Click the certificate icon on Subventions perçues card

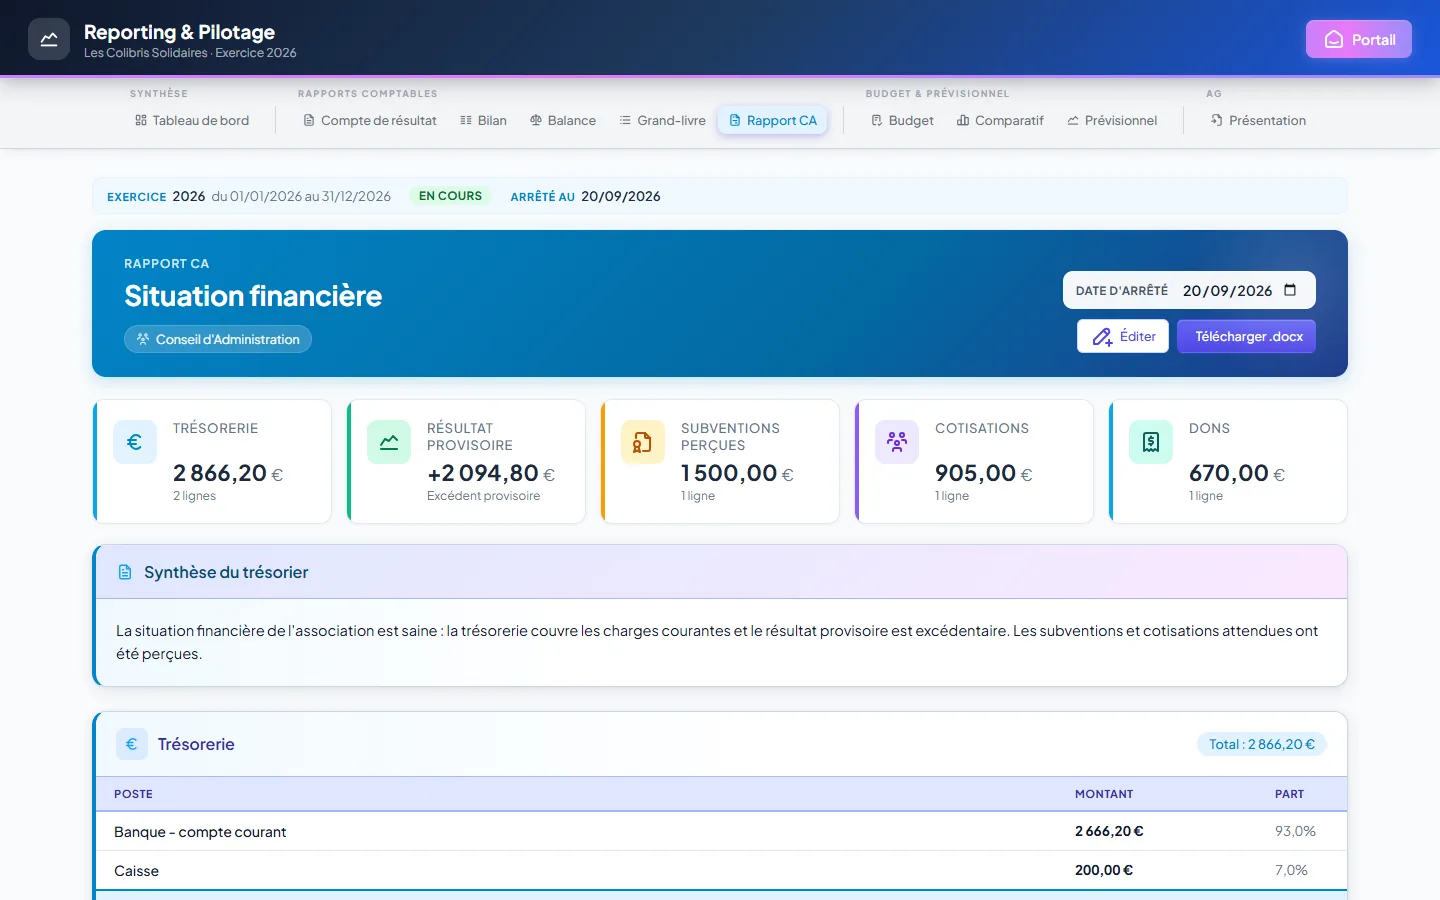coord(643,442)
